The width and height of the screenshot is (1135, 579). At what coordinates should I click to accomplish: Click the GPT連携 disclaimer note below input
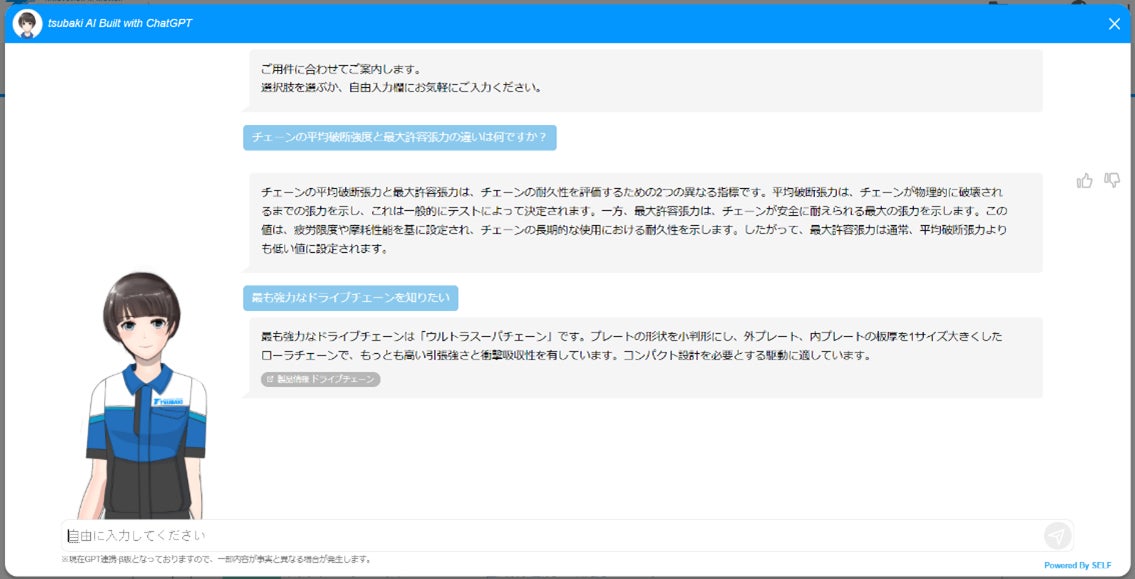pyautogui.click(x=216, y=559)
